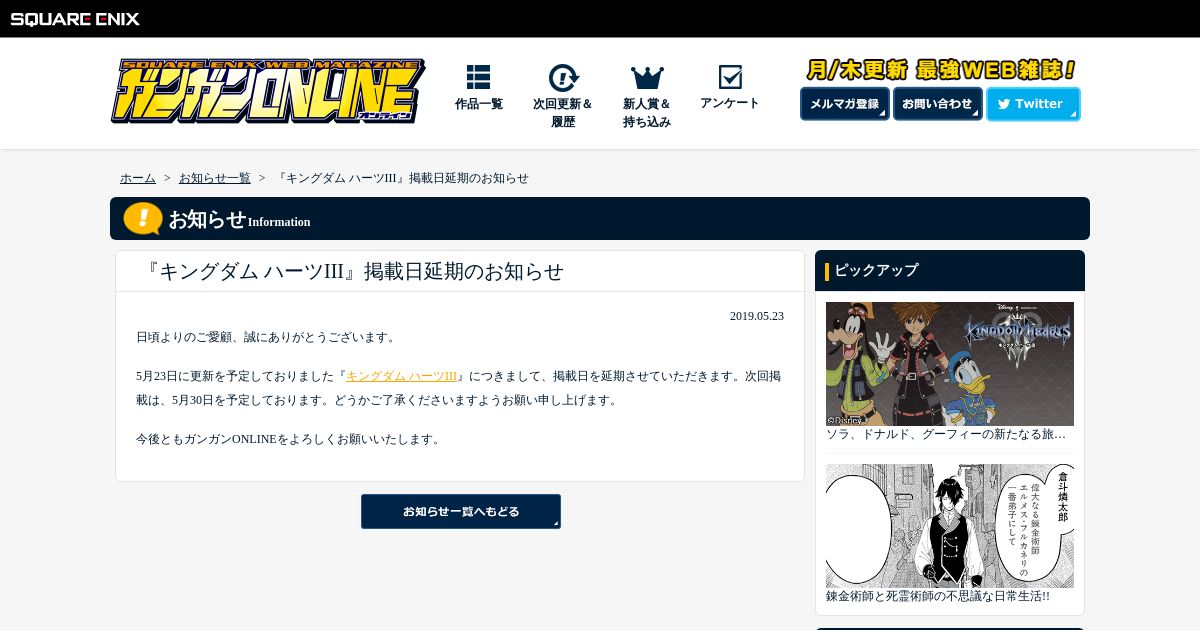The image size is (1200, 630).
Task: Go to ホーム breadcrumb link
Action: [x=138, y=178]
